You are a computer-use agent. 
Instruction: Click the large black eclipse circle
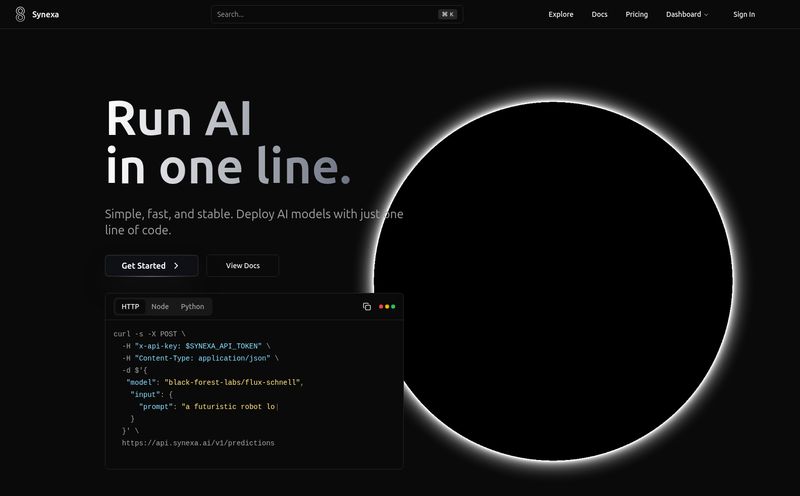553,281
